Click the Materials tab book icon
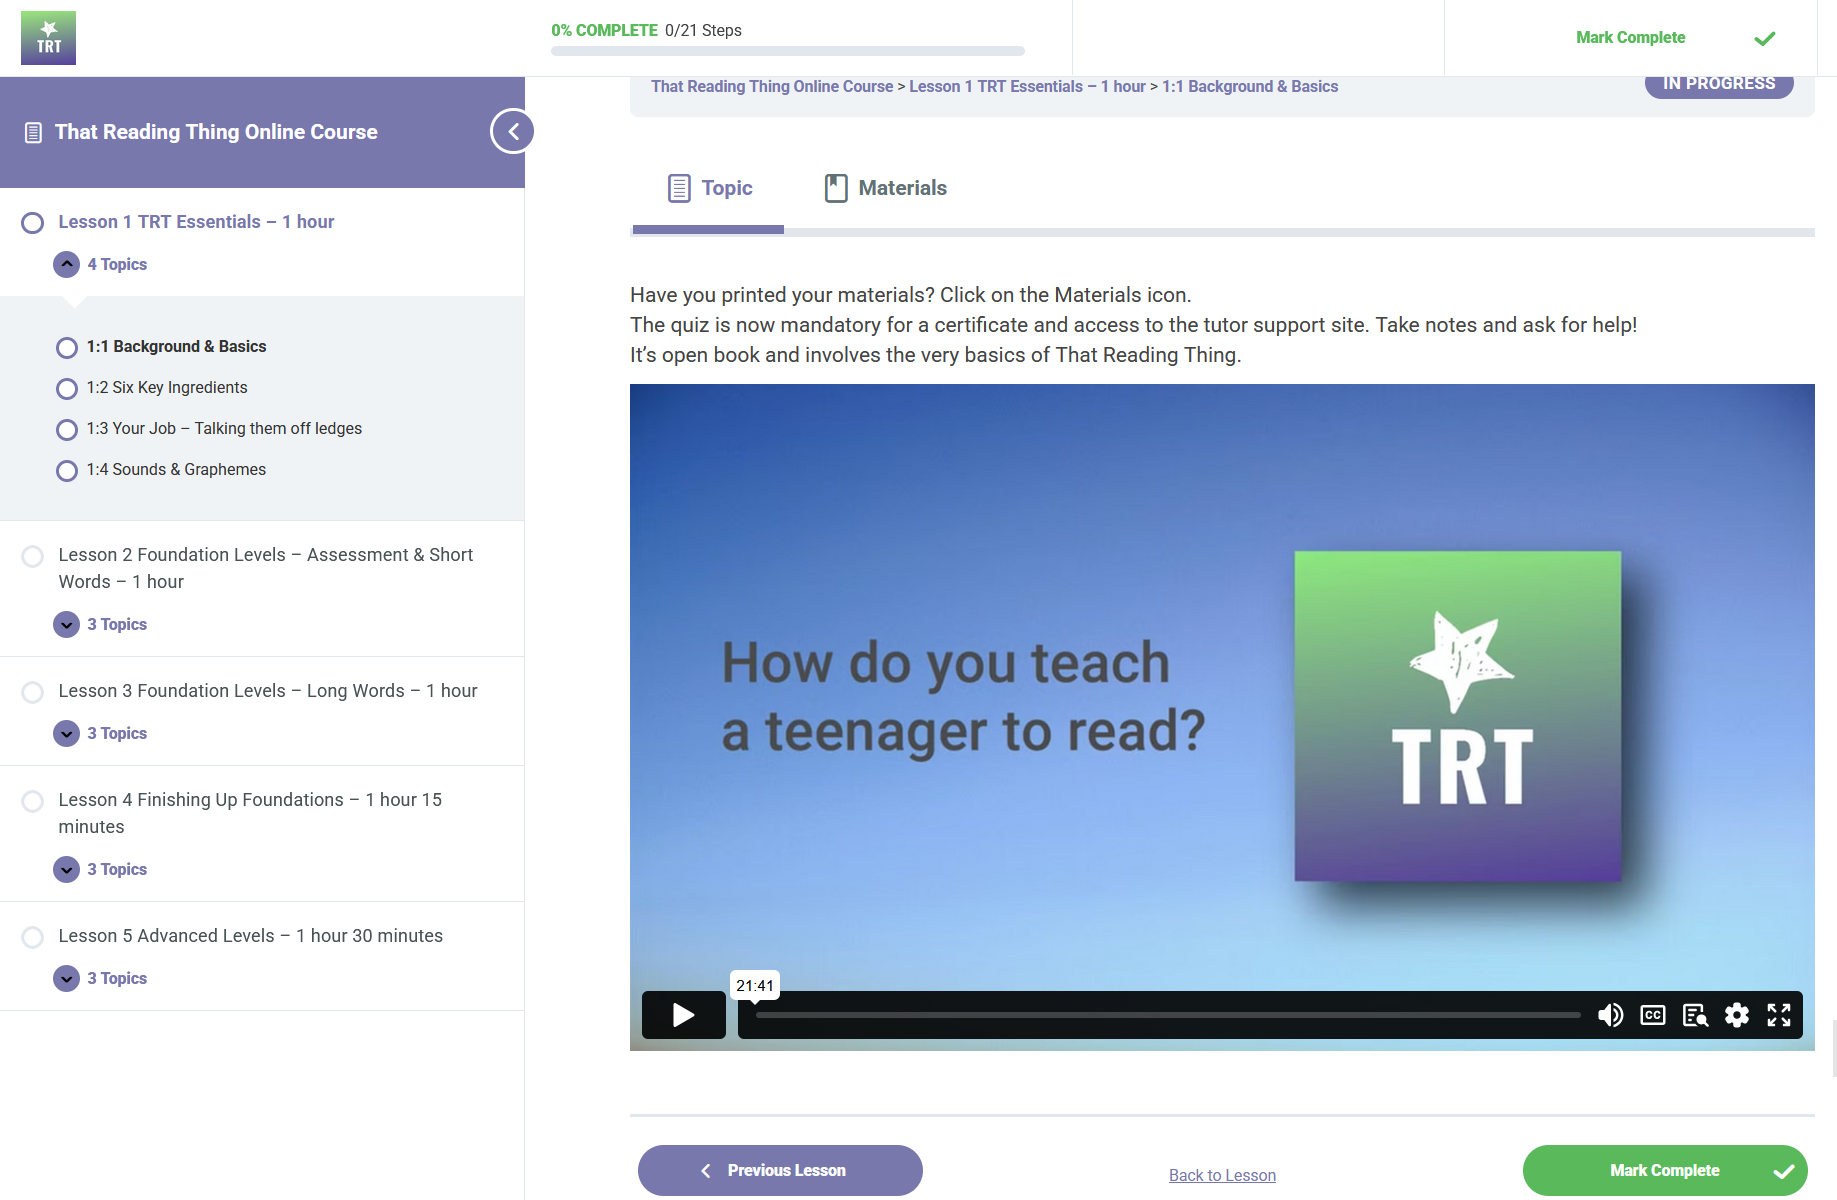1837x1200 pixels. pos(836,188)
